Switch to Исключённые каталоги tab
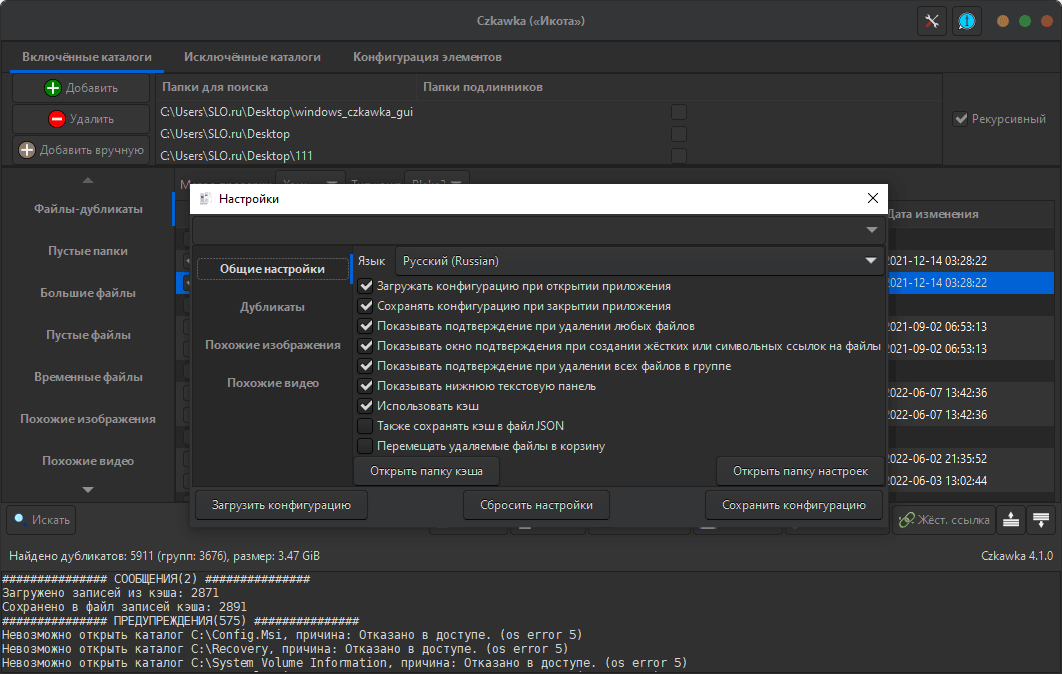Screen dimensions: 1062x674 (252, 58)
